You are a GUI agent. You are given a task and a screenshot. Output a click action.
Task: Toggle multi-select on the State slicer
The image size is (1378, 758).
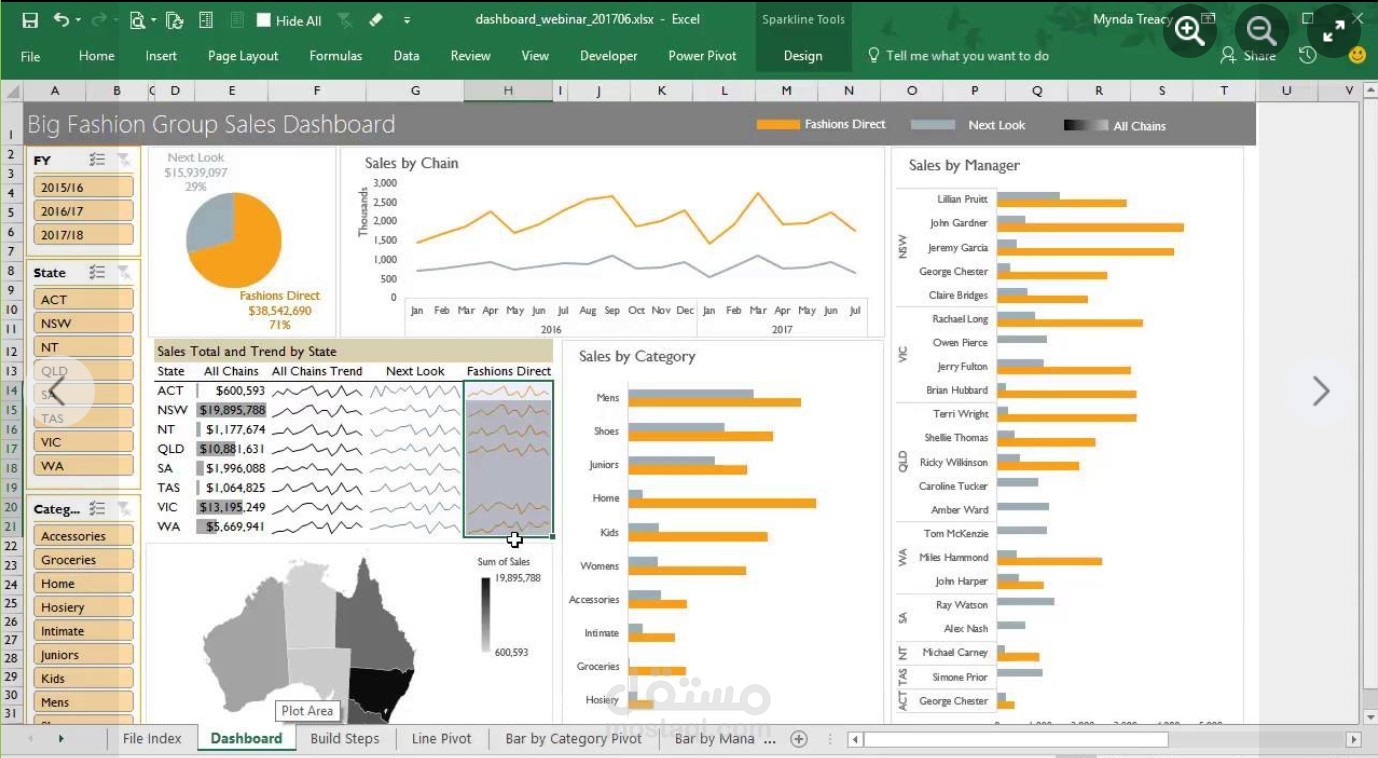click(x=97, y=272)
